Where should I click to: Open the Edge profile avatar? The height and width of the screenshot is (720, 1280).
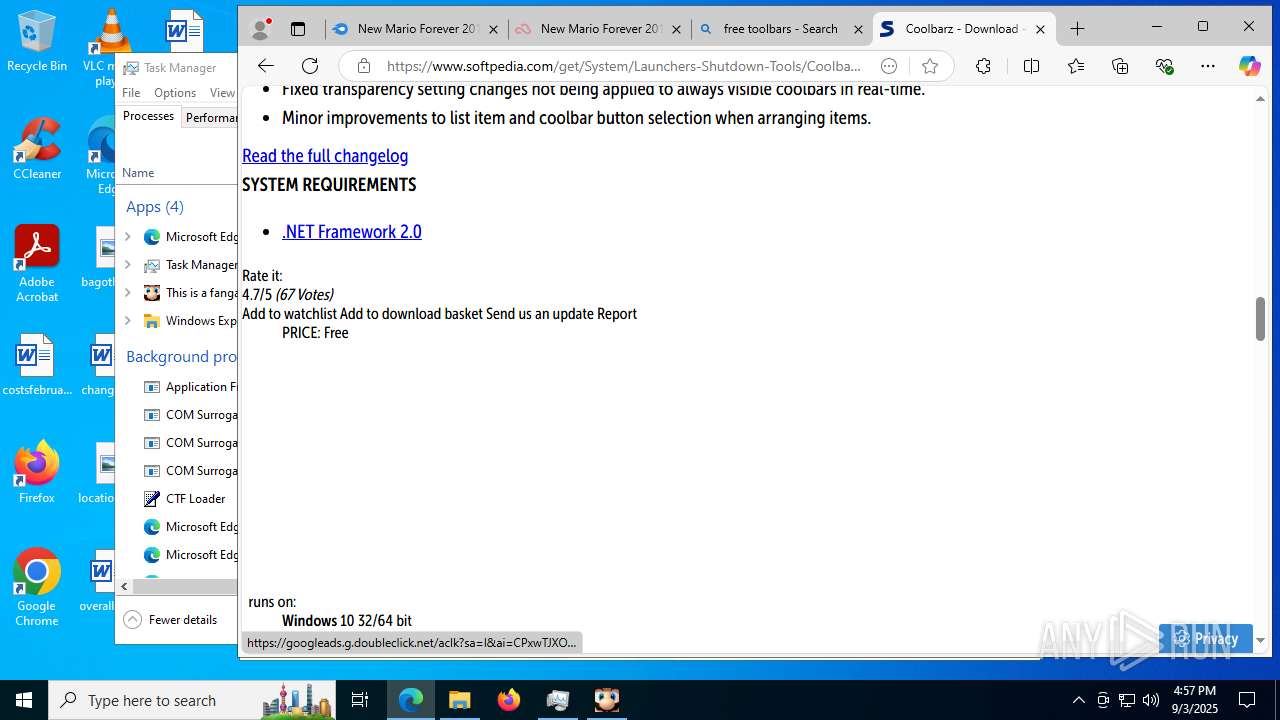260,29
